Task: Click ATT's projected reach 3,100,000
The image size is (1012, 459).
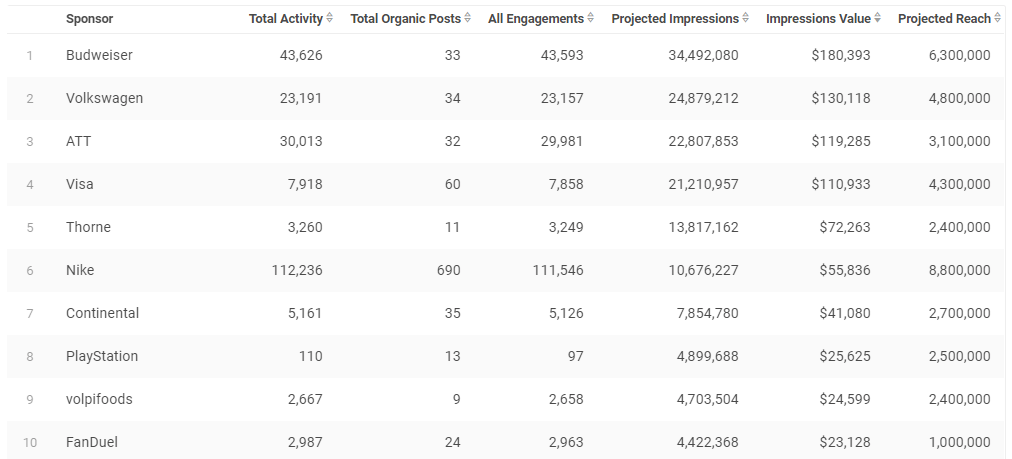Action: click(960, 141)
